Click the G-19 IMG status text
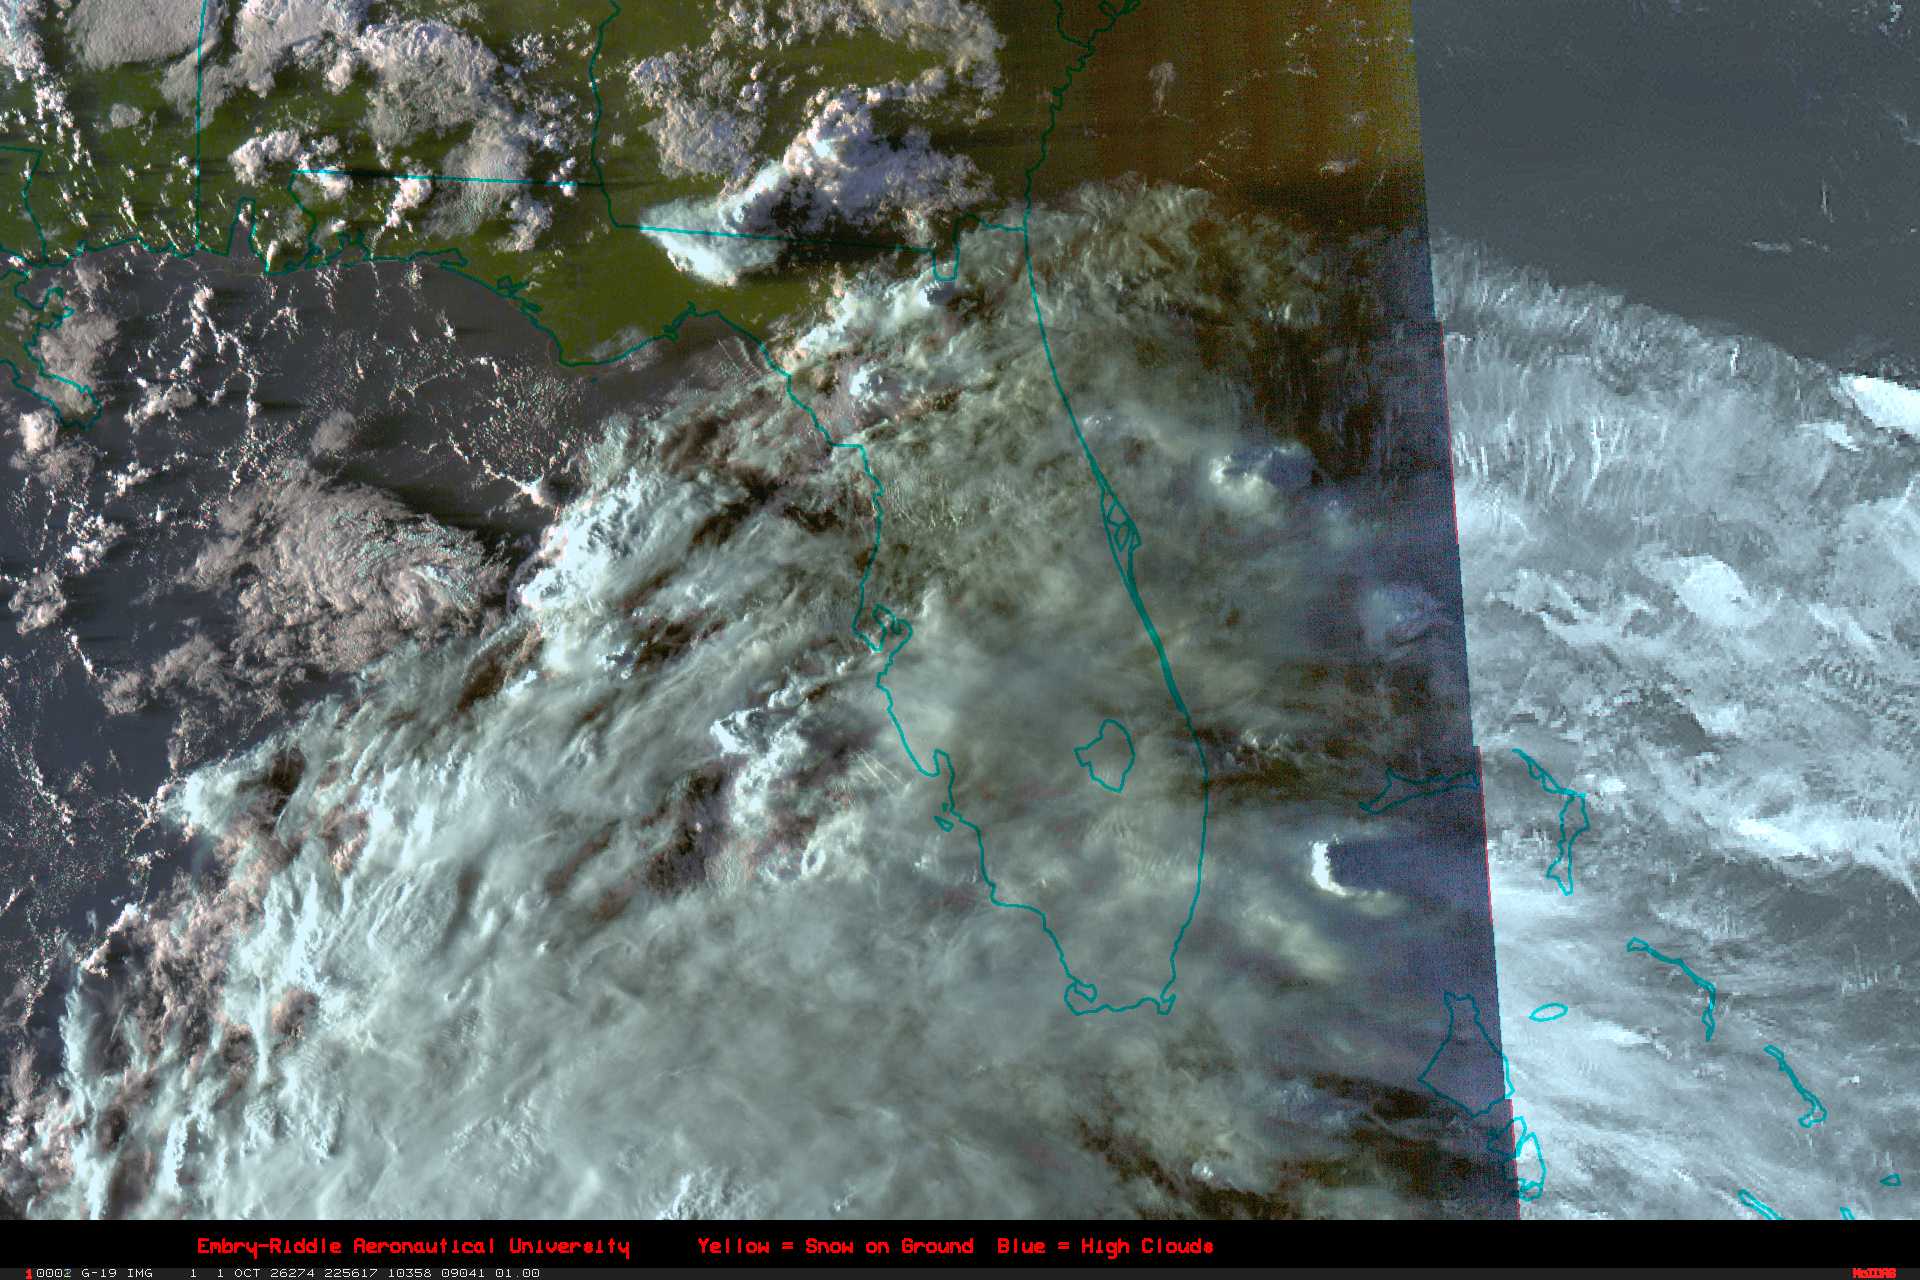This screenshot has height=1280, width=1920. pyautogui.click(x=117, y=1273)
